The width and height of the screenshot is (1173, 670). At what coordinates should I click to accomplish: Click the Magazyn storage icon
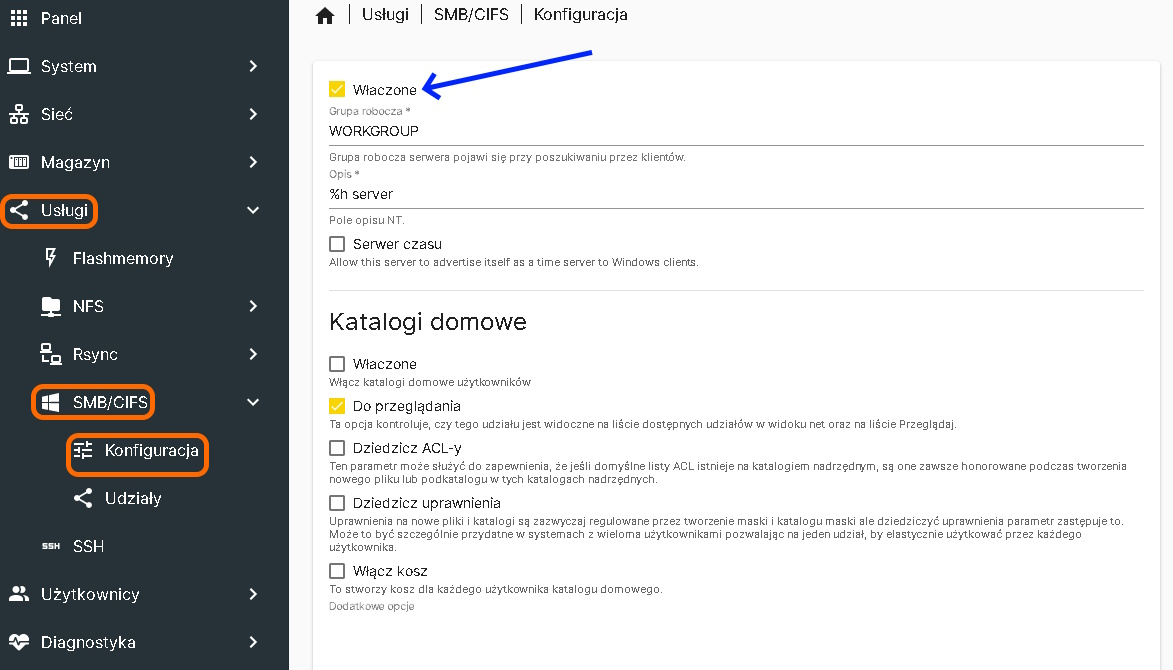(19, 162)
